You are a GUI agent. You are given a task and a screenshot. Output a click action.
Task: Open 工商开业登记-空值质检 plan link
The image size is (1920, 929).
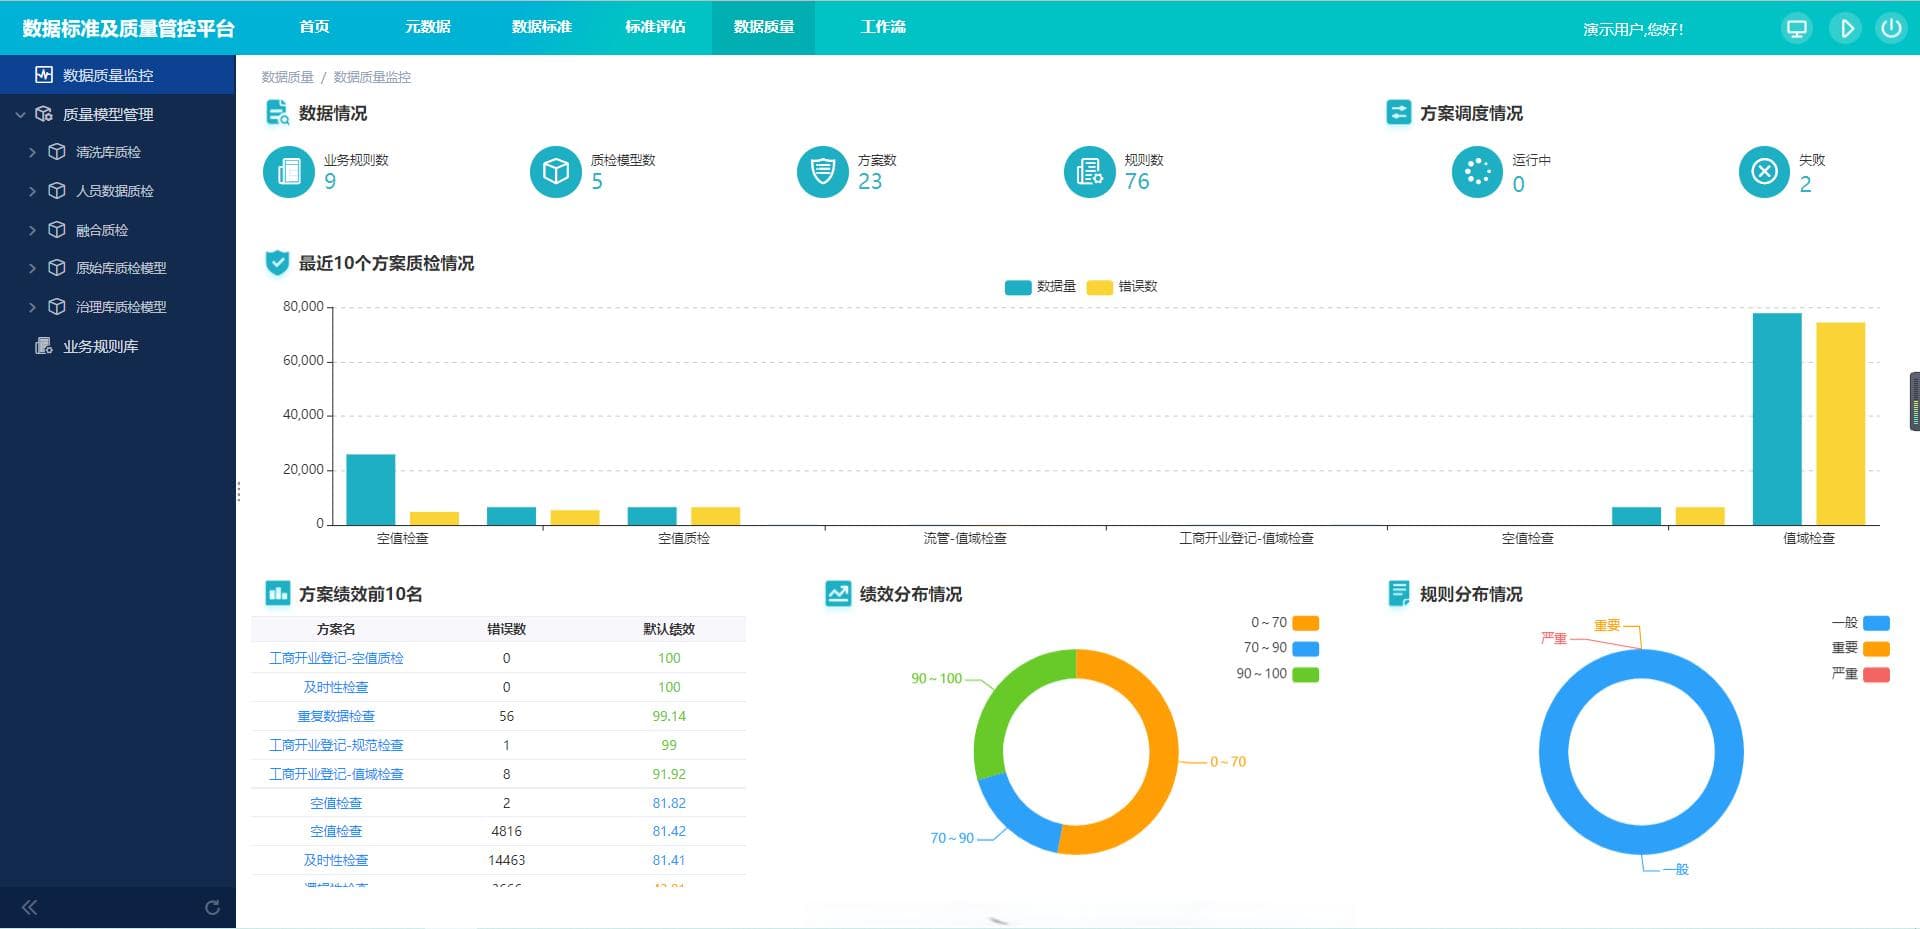click(336, 658)
